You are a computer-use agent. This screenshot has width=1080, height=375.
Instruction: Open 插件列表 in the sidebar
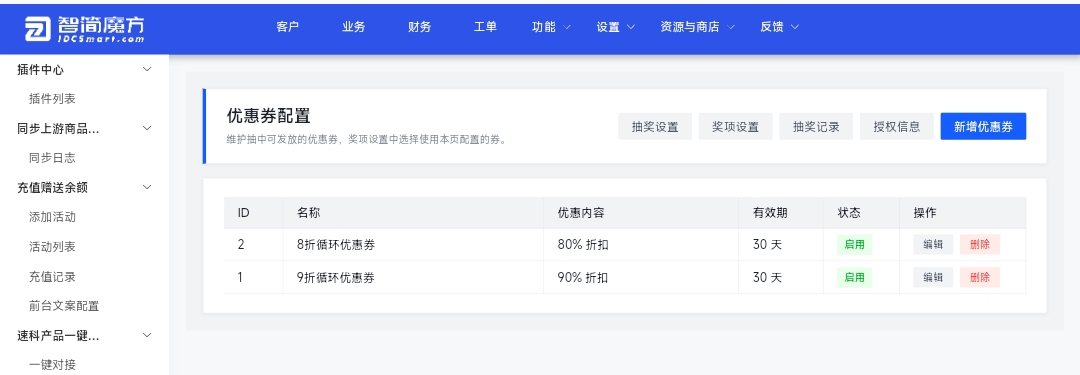[52, 99]
